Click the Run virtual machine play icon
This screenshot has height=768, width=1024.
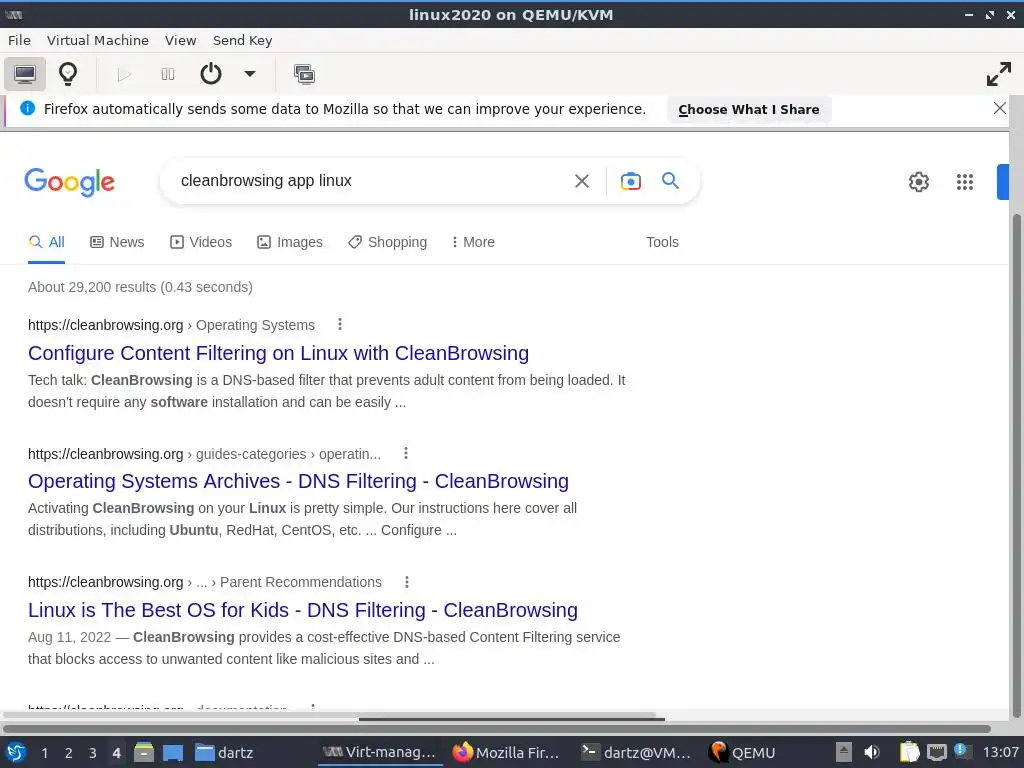(x=124, y=74)
